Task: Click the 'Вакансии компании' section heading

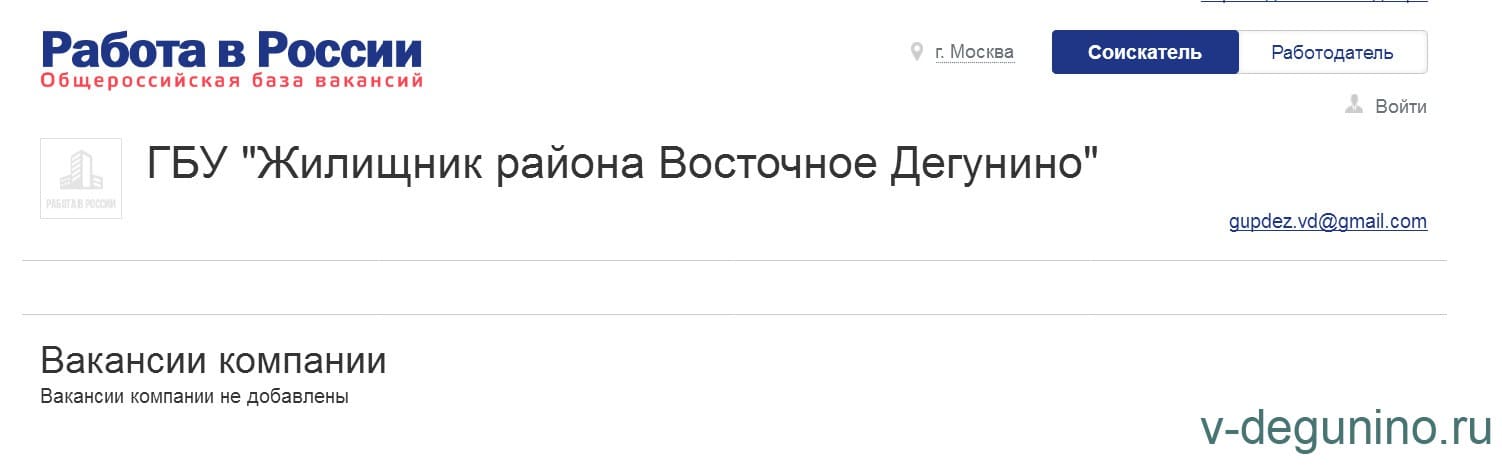Action: (x=213, y=361)
